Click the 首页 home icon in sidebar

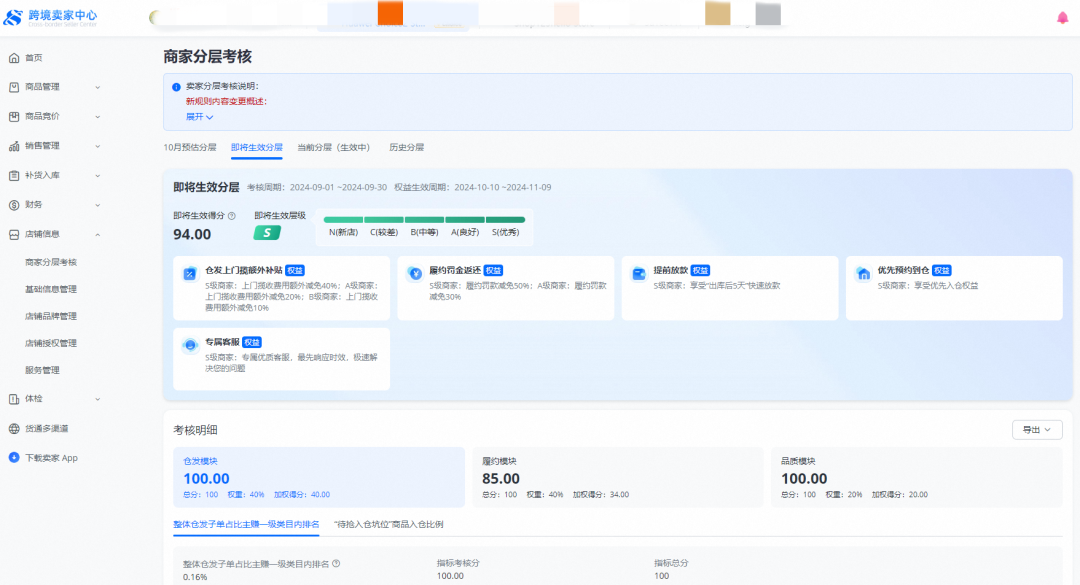(x=14, y=57)
